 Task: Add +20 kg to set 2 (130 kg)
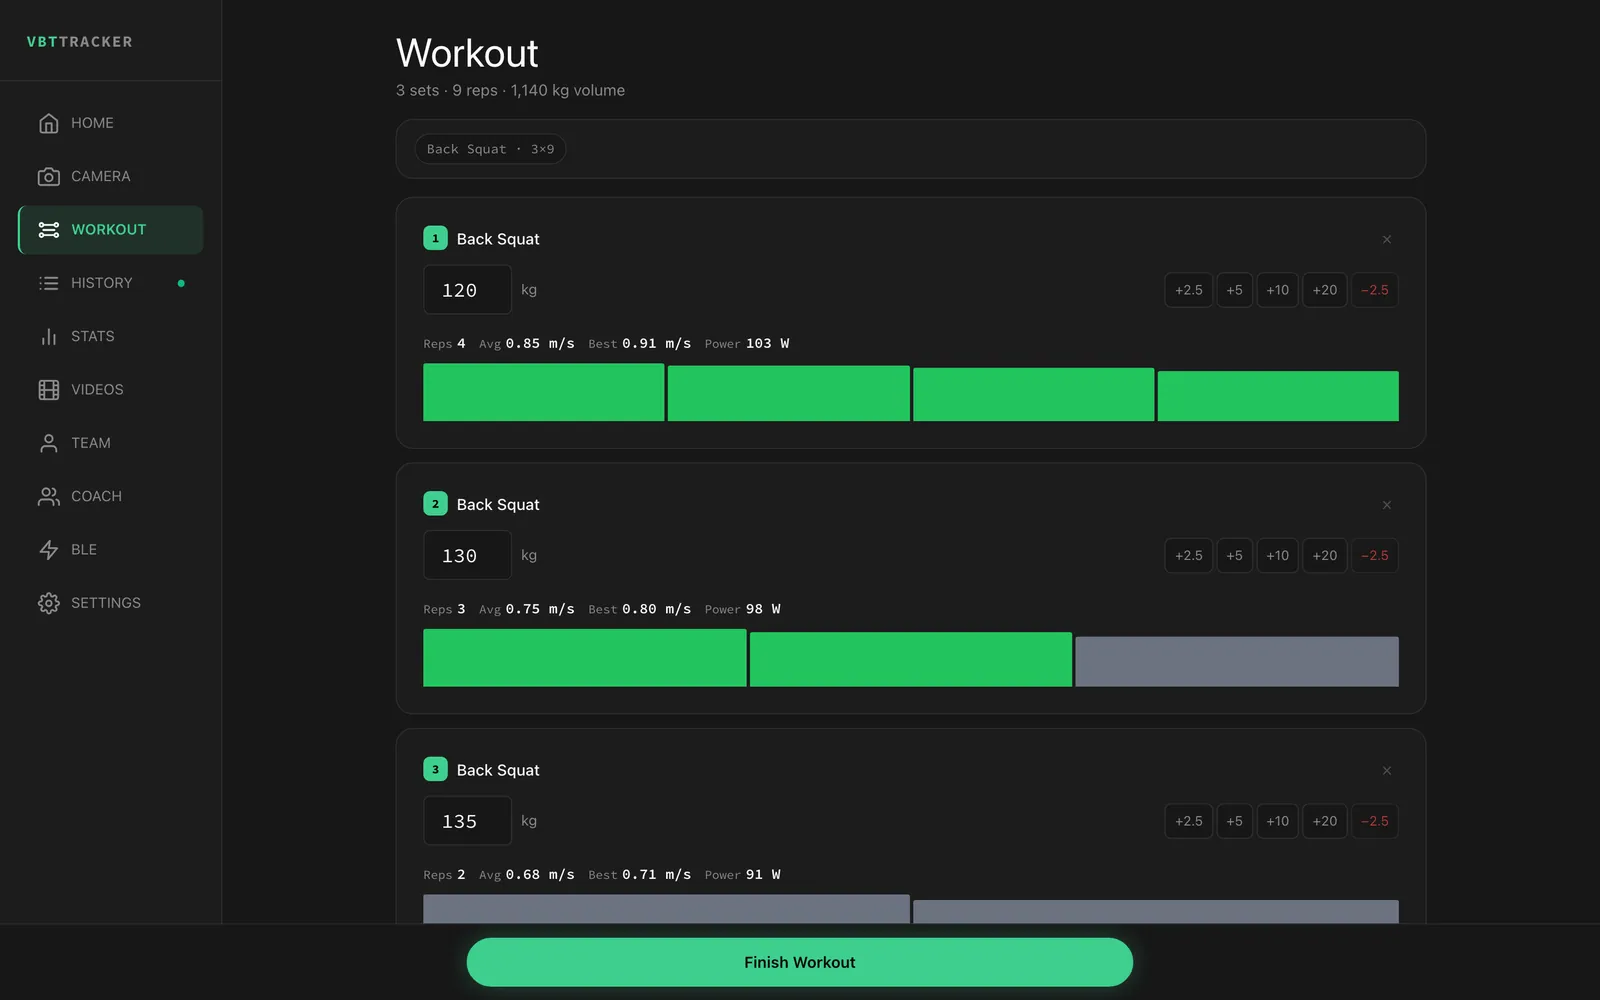point(1324,556)
